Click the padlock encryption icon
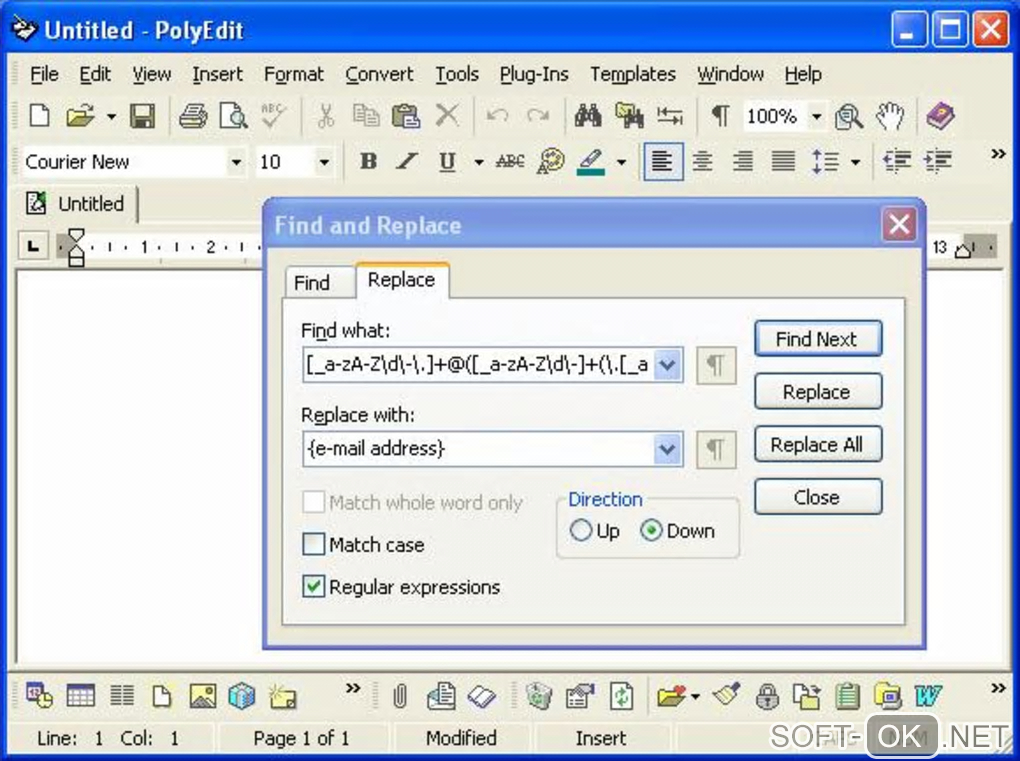The image size is (1020, 761). (x=768, y=697)
